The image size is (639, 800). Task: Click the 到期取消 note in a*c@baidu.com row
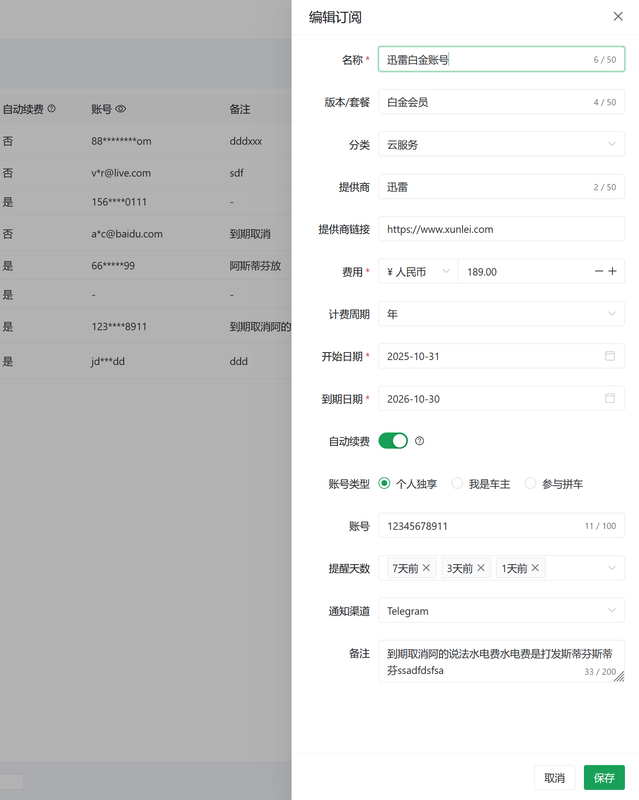pos(250,234)
